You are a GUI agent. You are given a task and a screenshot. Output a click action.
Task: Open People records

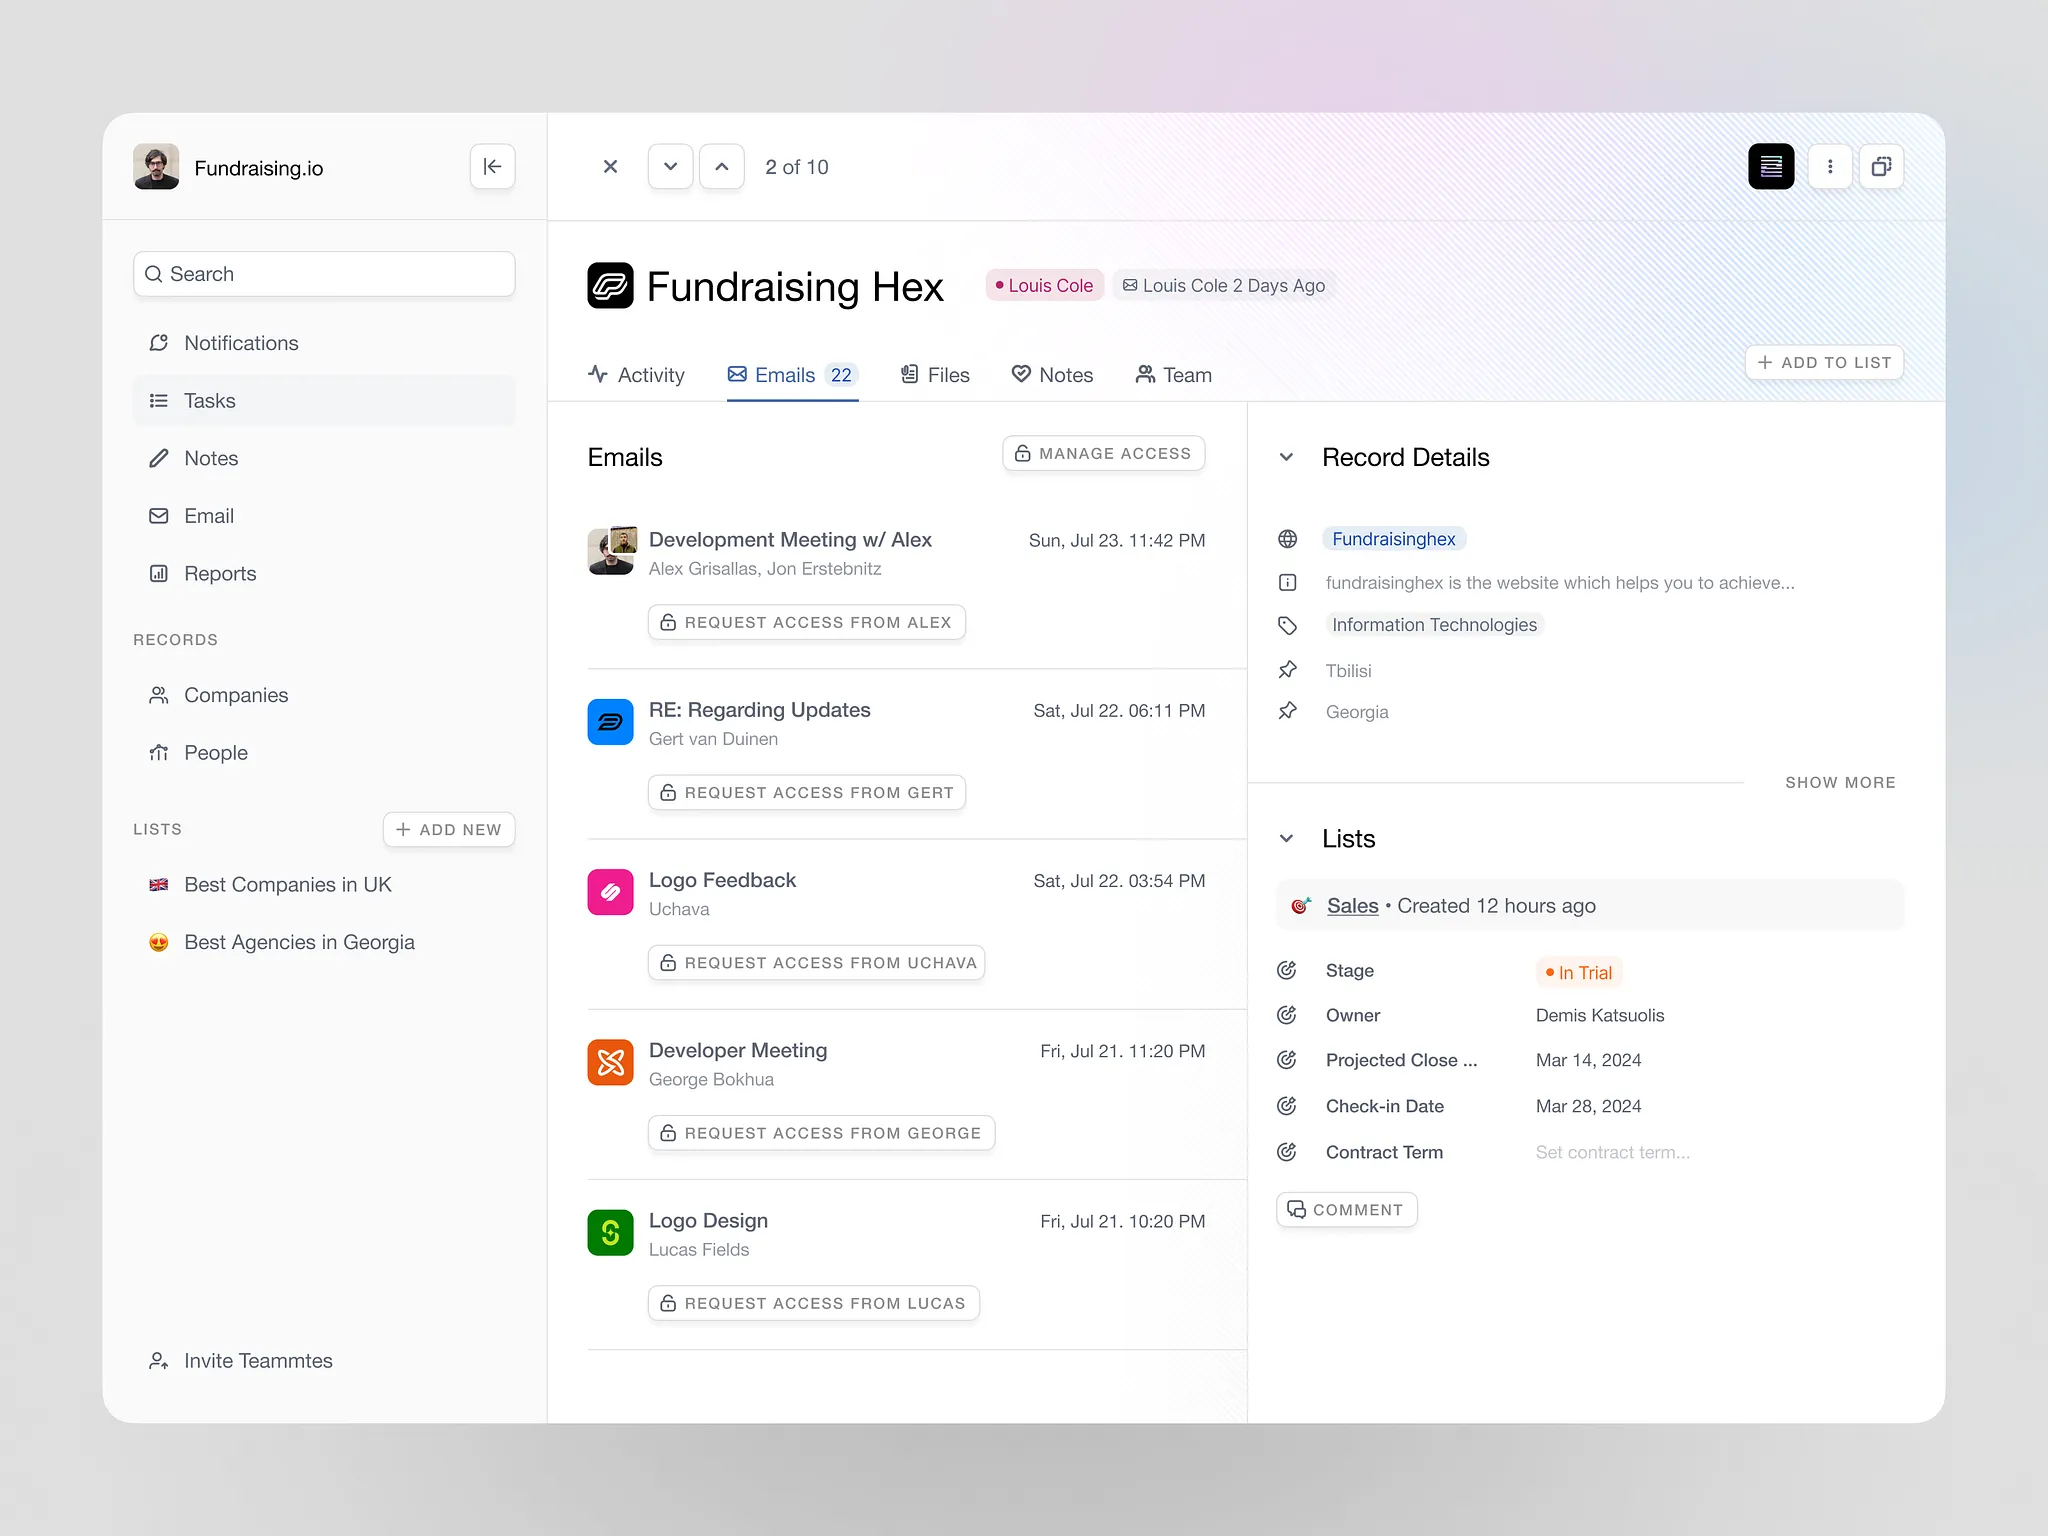click(324, 753)
